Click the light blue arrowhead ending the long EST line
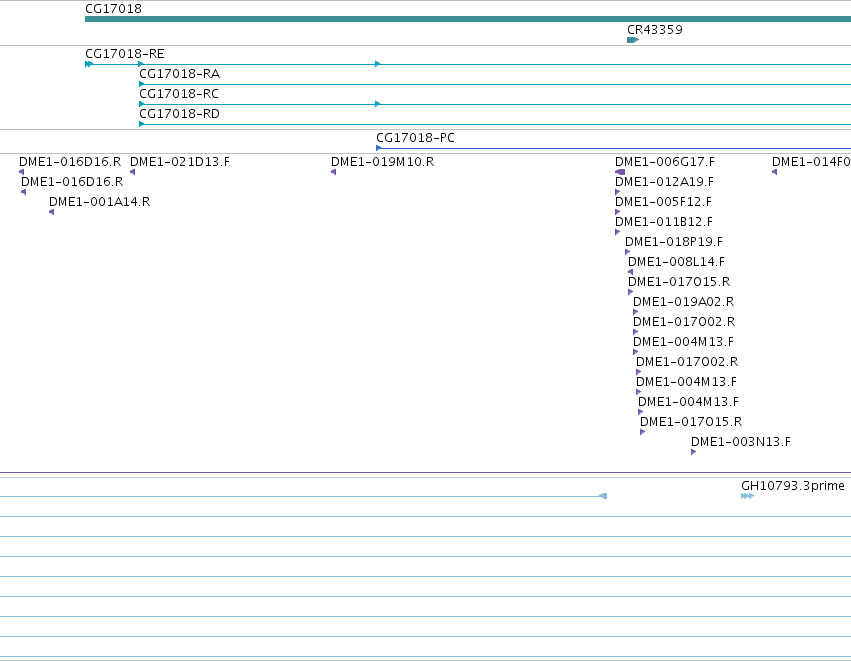This screenshot has width=851, height=661. click(603, 496)
